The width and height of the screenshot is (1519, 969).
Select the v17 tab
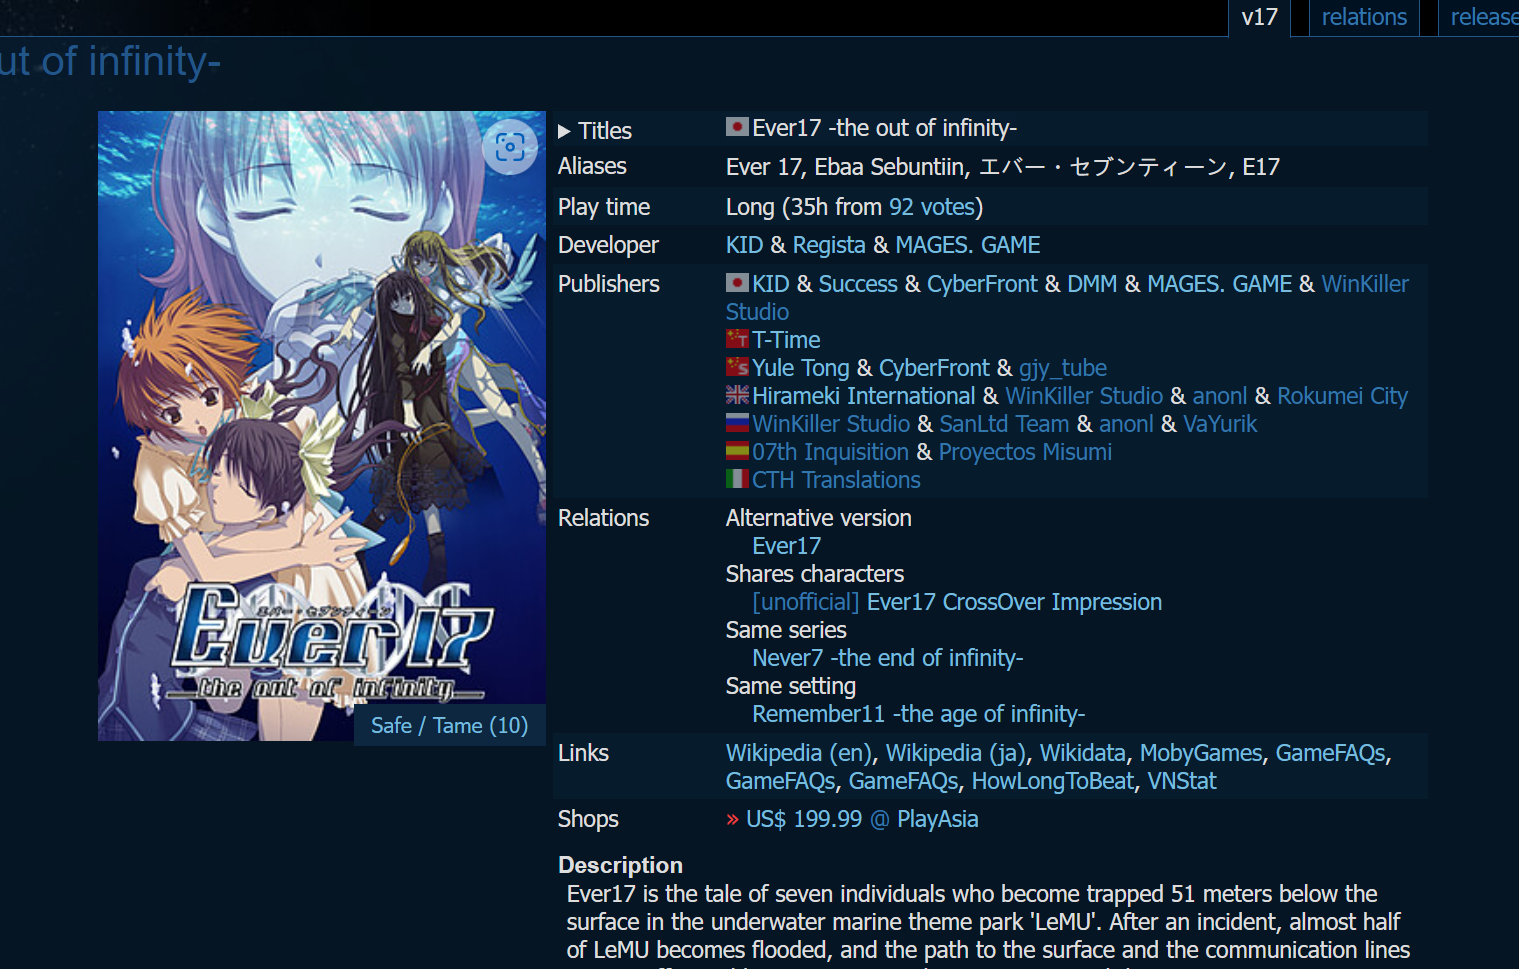coord(1259,17)
